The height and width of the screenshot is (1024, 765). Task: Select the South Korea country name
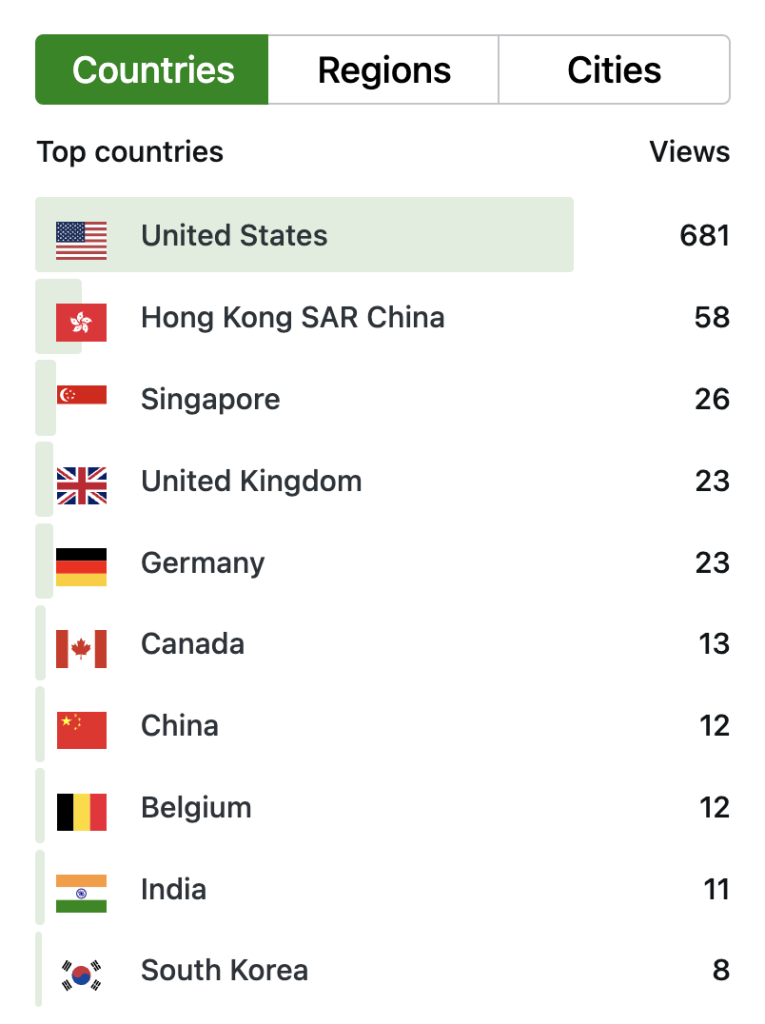tap(224, 971)
